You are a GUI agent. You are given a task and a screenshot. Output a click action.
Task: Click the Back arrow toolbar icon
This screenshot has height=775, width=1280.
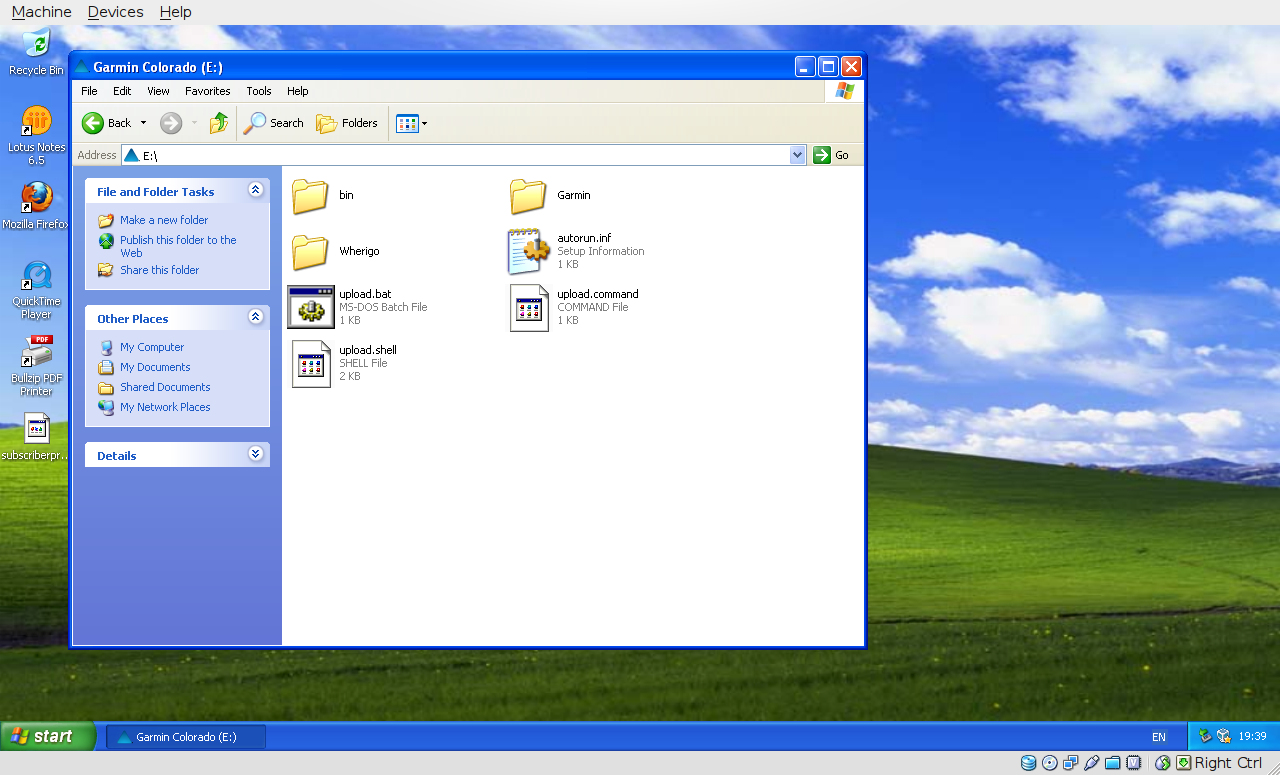93,123
